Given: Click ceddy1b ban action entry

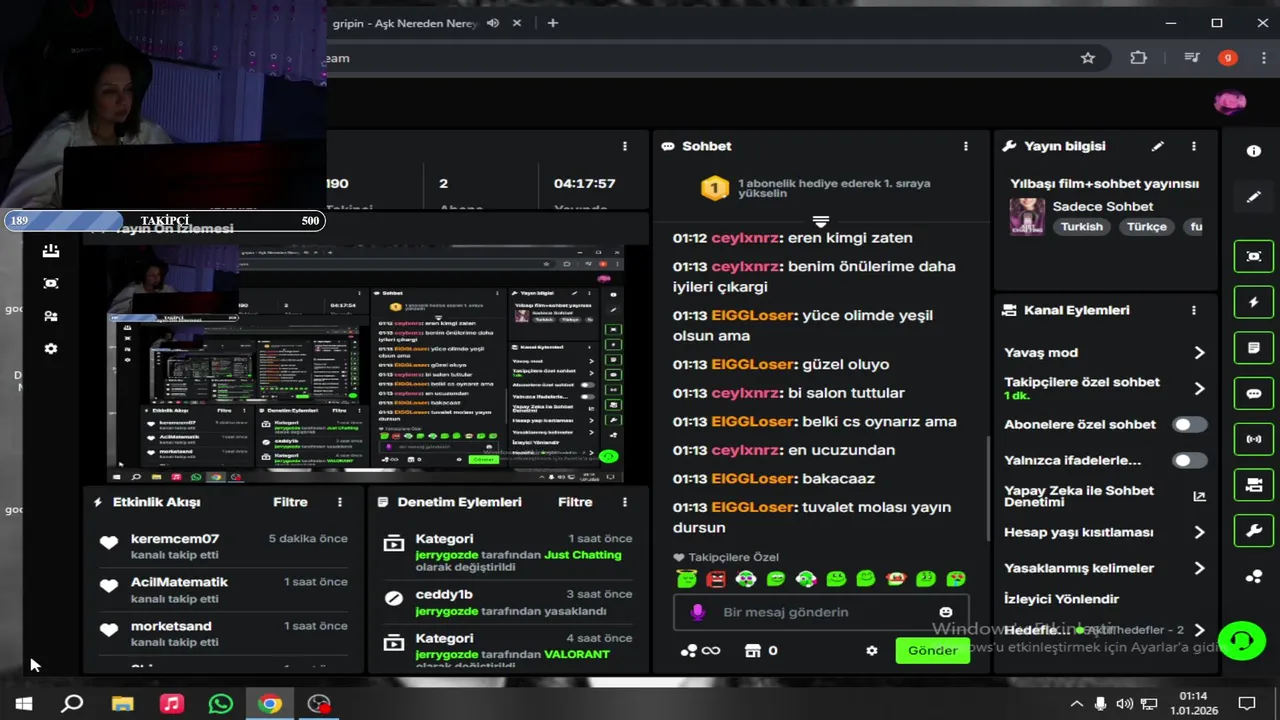Looking at the screenshot, I should click(508, 602).
